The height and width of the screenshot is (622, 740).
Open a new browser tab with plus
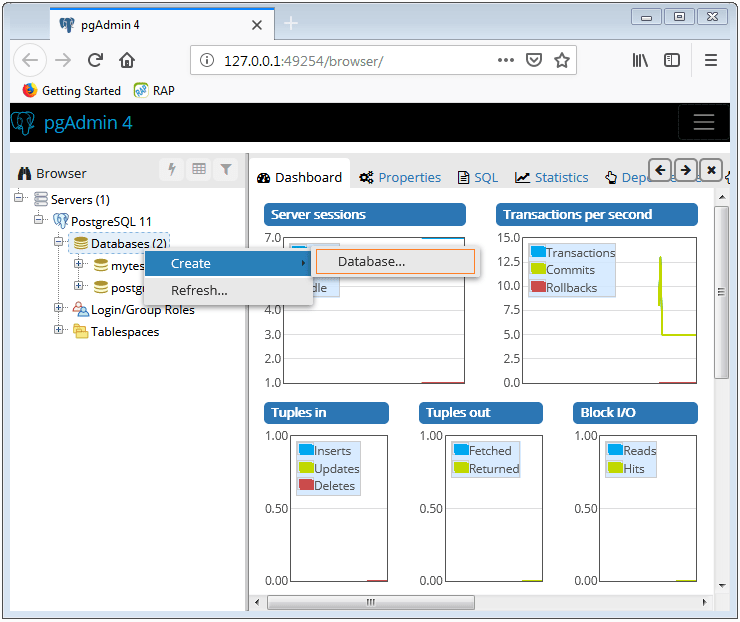(291, 23)
